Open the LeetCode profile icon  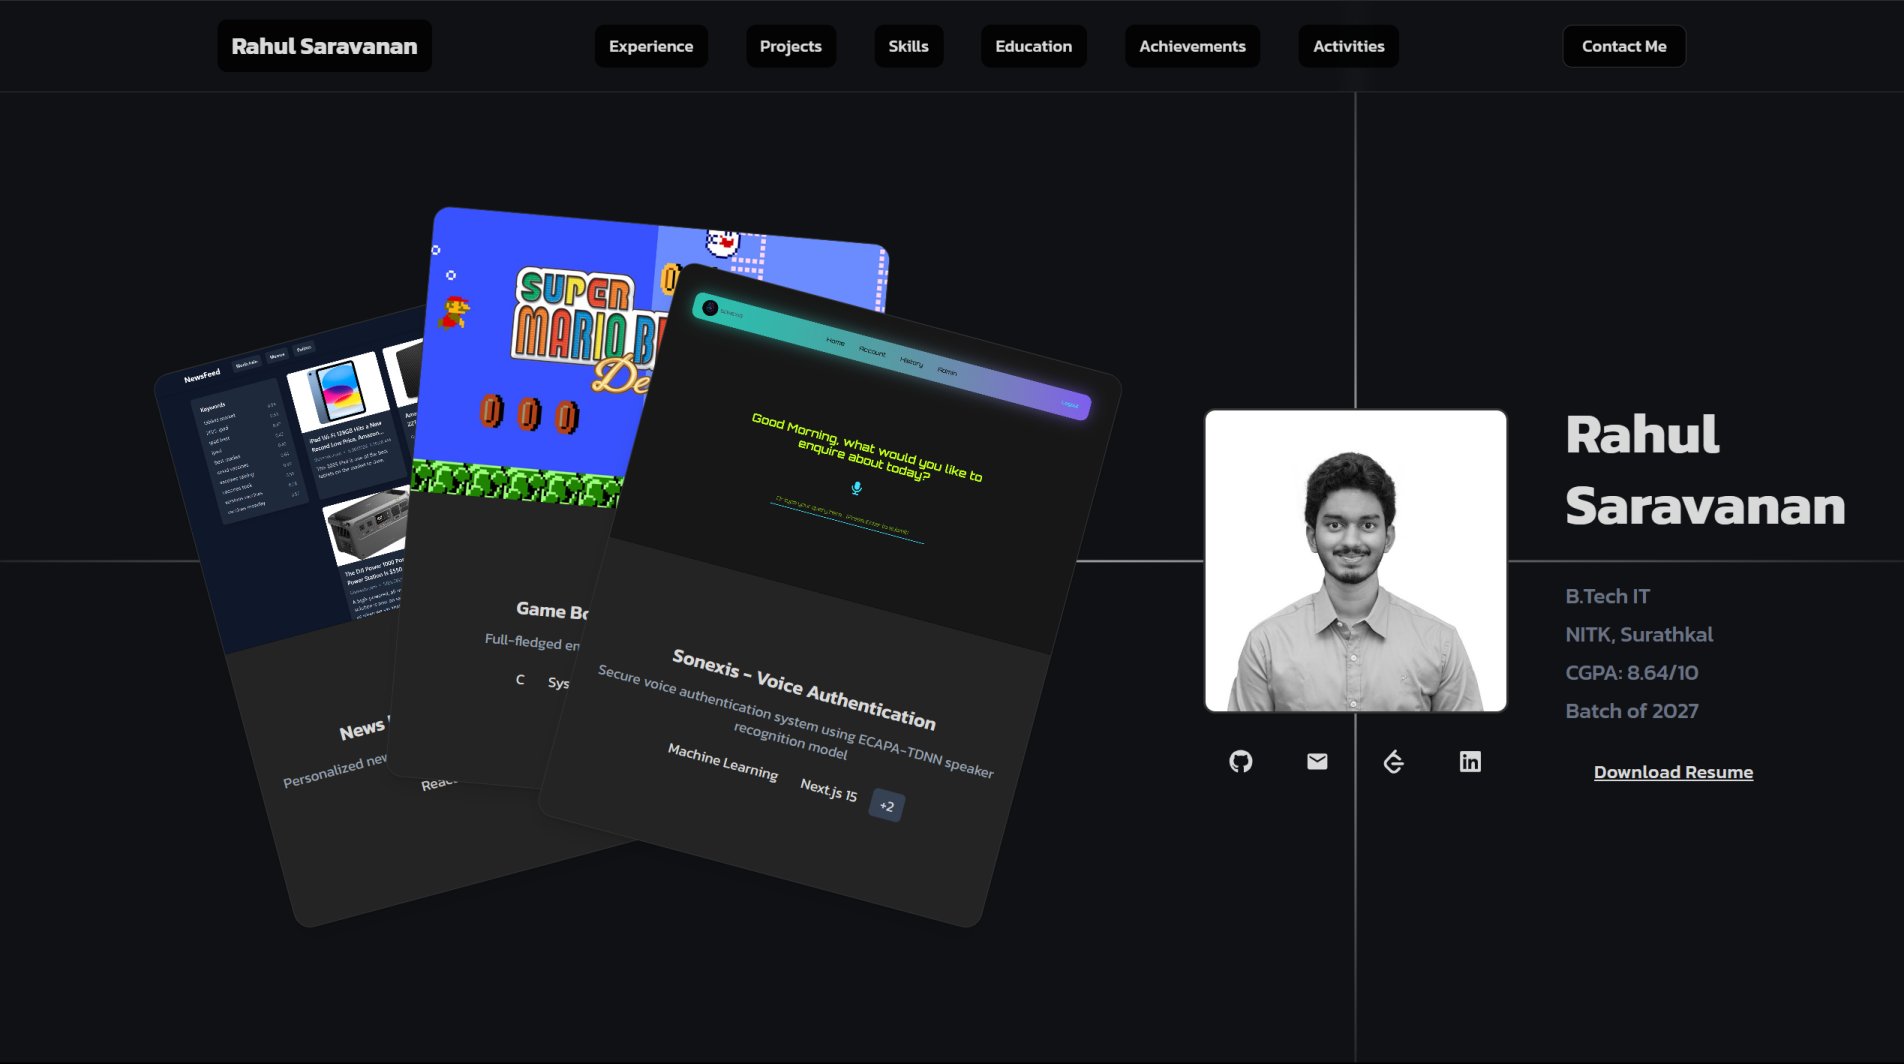coord(1394,762)
